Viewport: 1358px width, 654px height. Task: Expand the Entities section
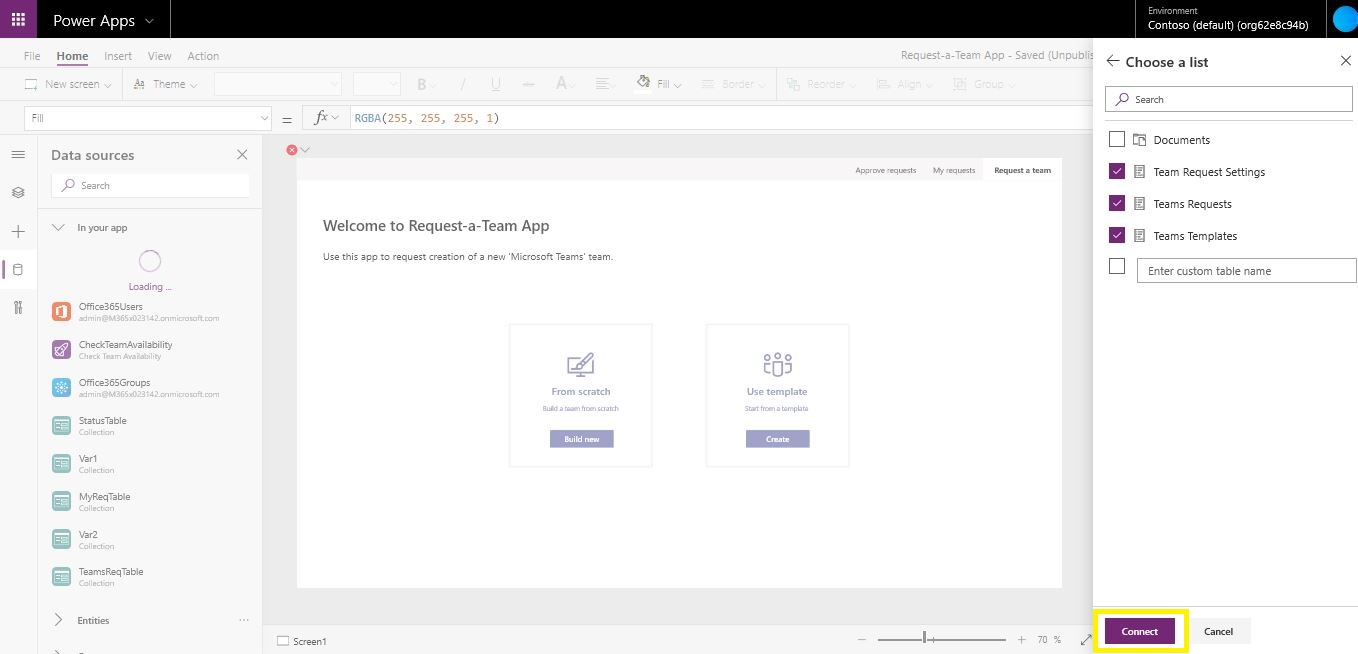pyautogui.click(x=58, y=620)
